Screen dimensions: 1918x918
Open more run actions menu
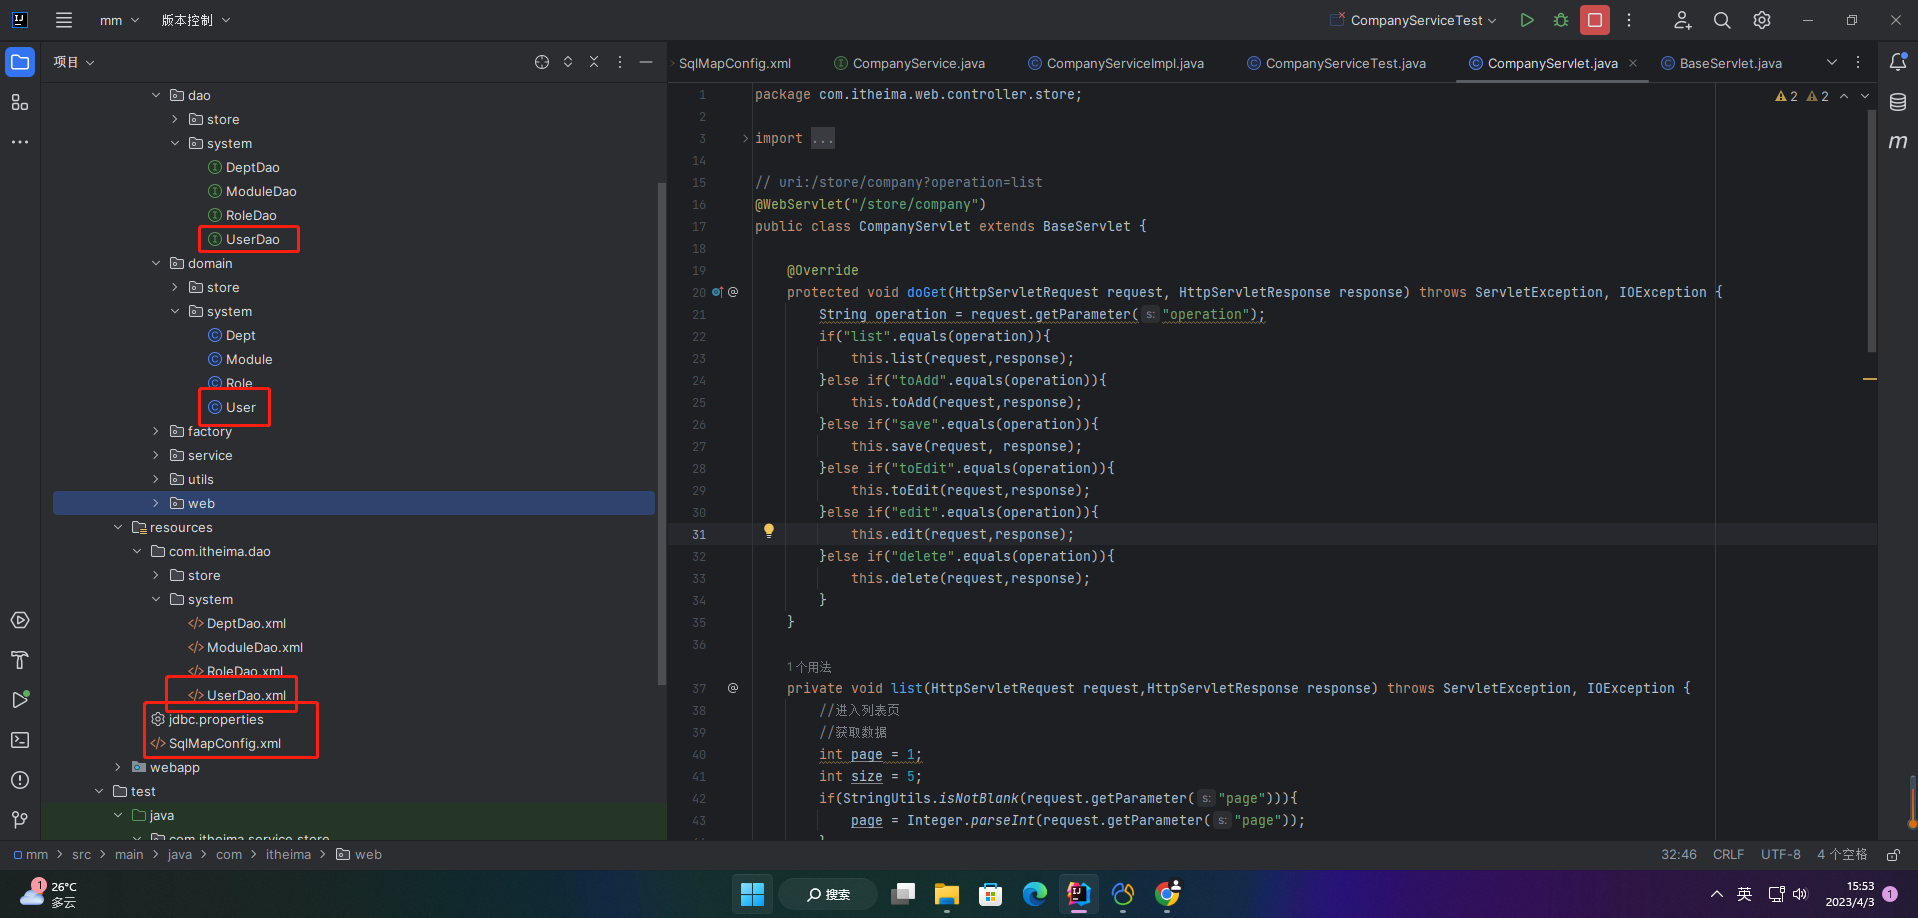1629,20
